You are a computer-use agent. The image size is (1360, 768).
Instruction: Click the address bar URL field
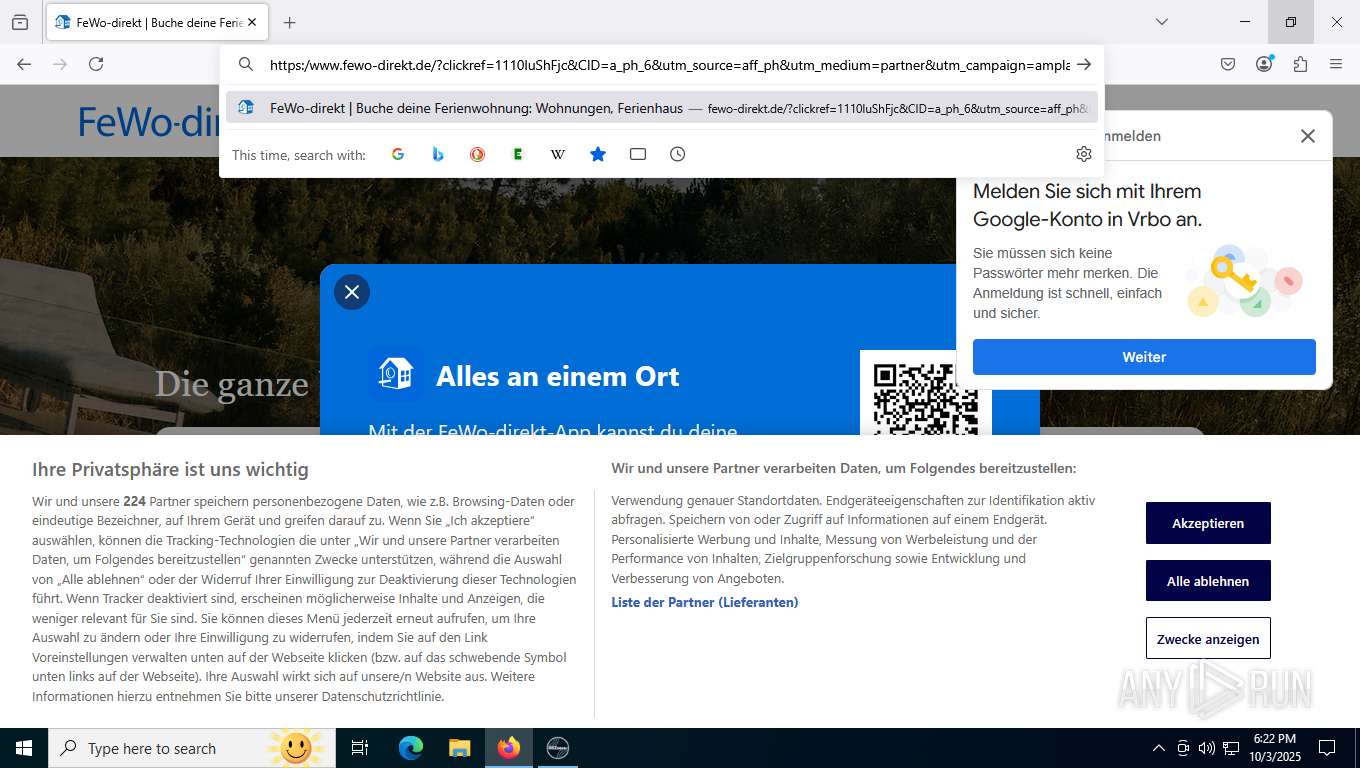tap(669, 65)
